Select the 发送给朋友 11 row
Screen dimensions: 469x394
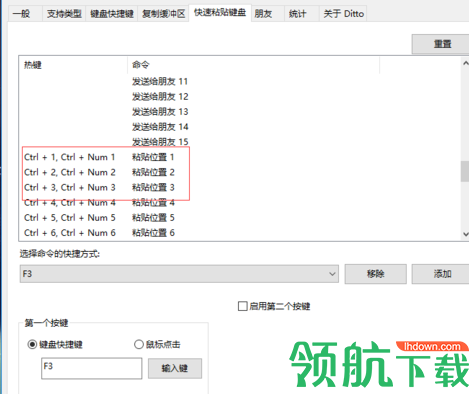coord(160,81)
